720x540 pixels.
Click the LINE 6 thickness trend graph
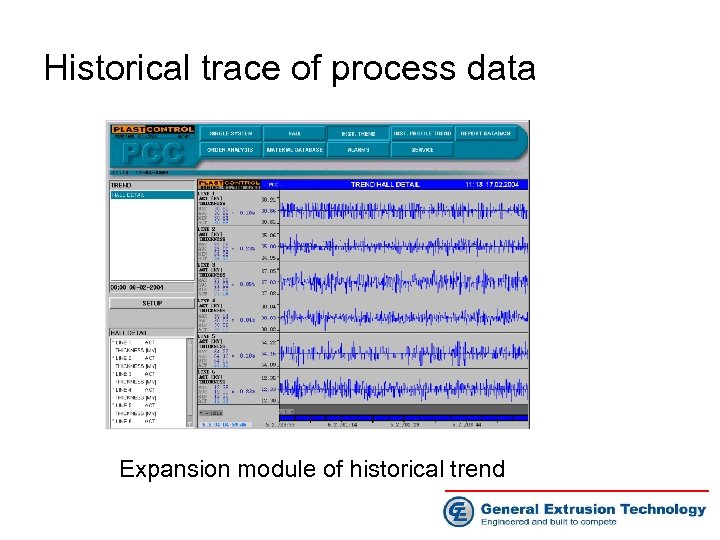[404, 388]
